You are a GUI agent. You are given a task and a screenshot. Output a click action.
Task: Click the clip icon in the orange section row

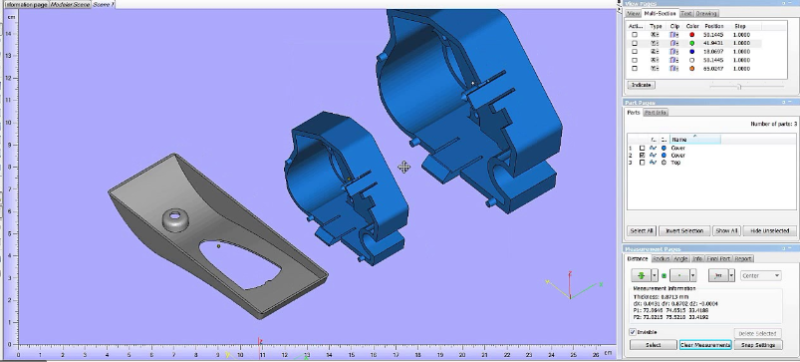coord(674,68)
